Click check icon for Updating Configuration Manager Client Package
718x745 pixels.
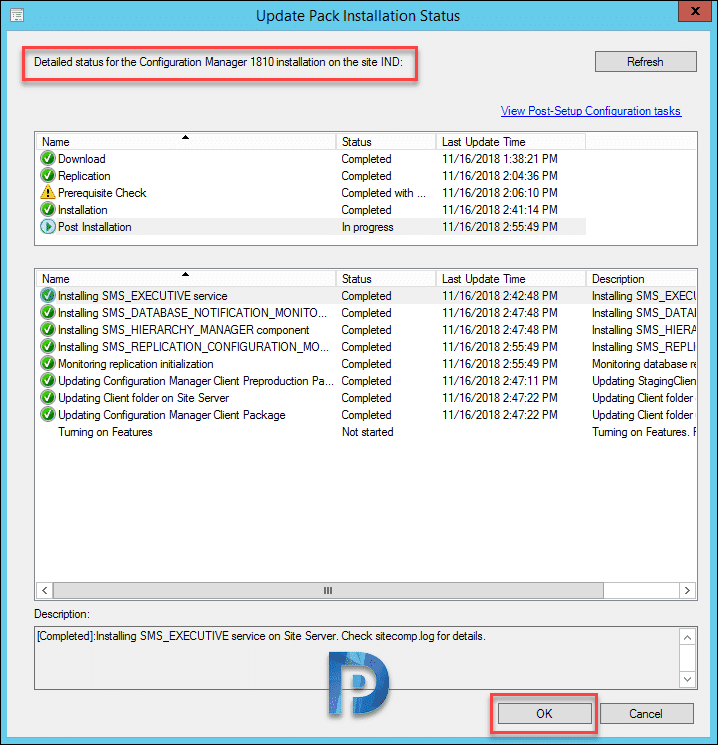(x=48, y=415)
